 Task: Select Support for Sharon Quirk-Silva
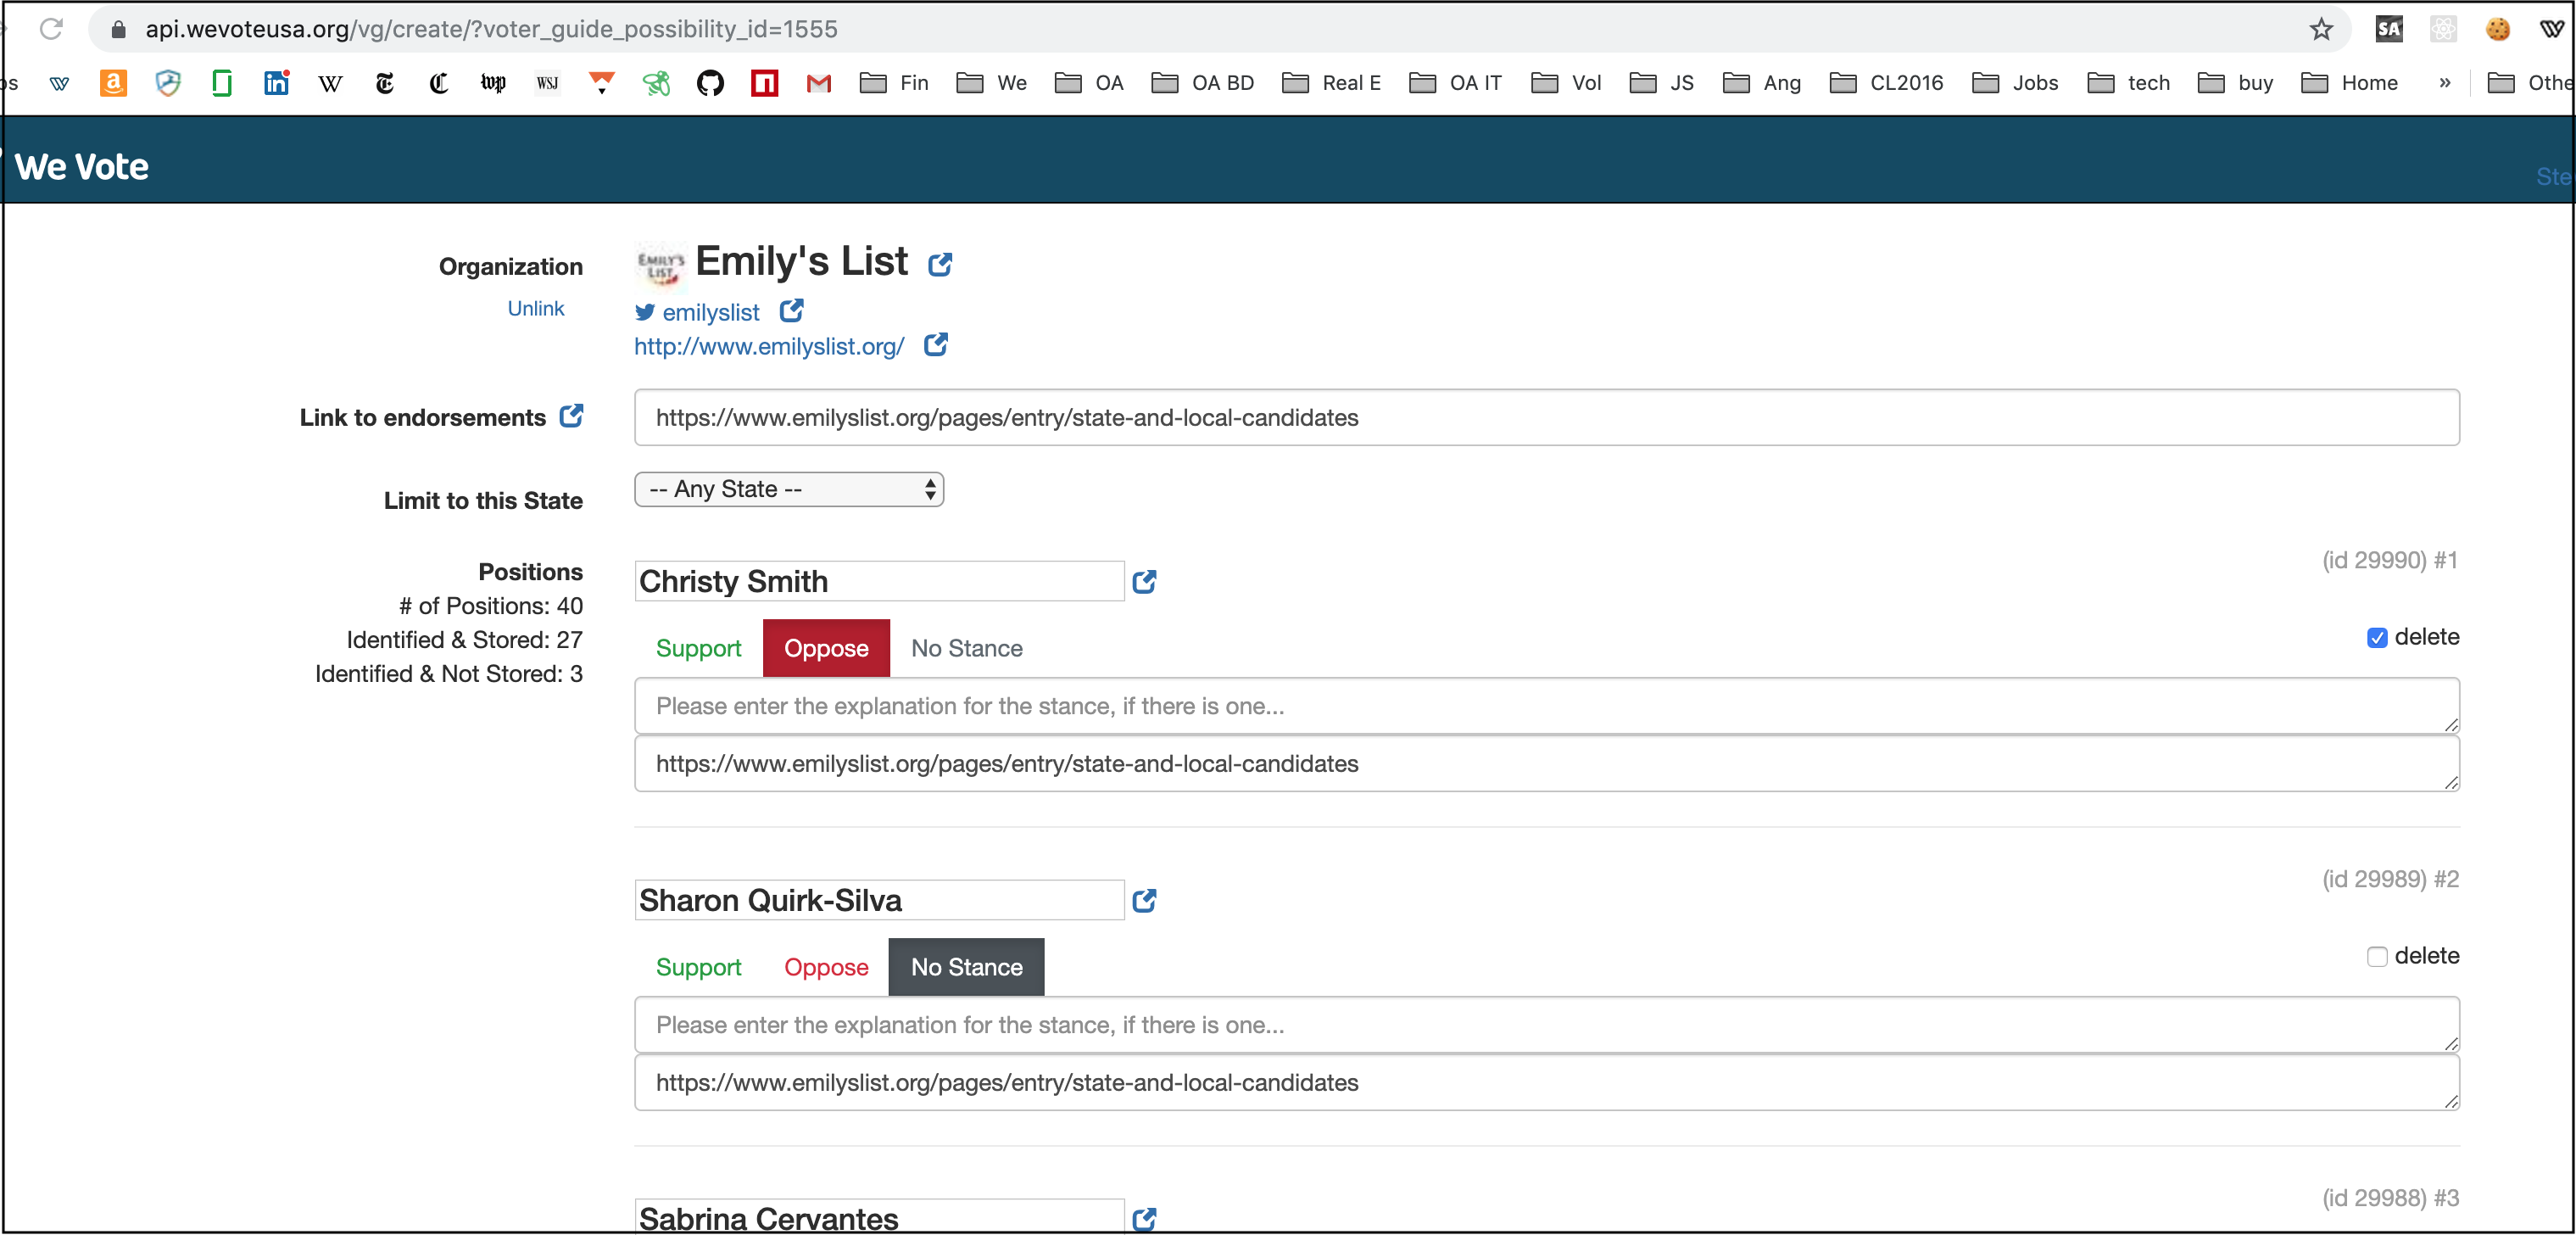click(698, 967)
